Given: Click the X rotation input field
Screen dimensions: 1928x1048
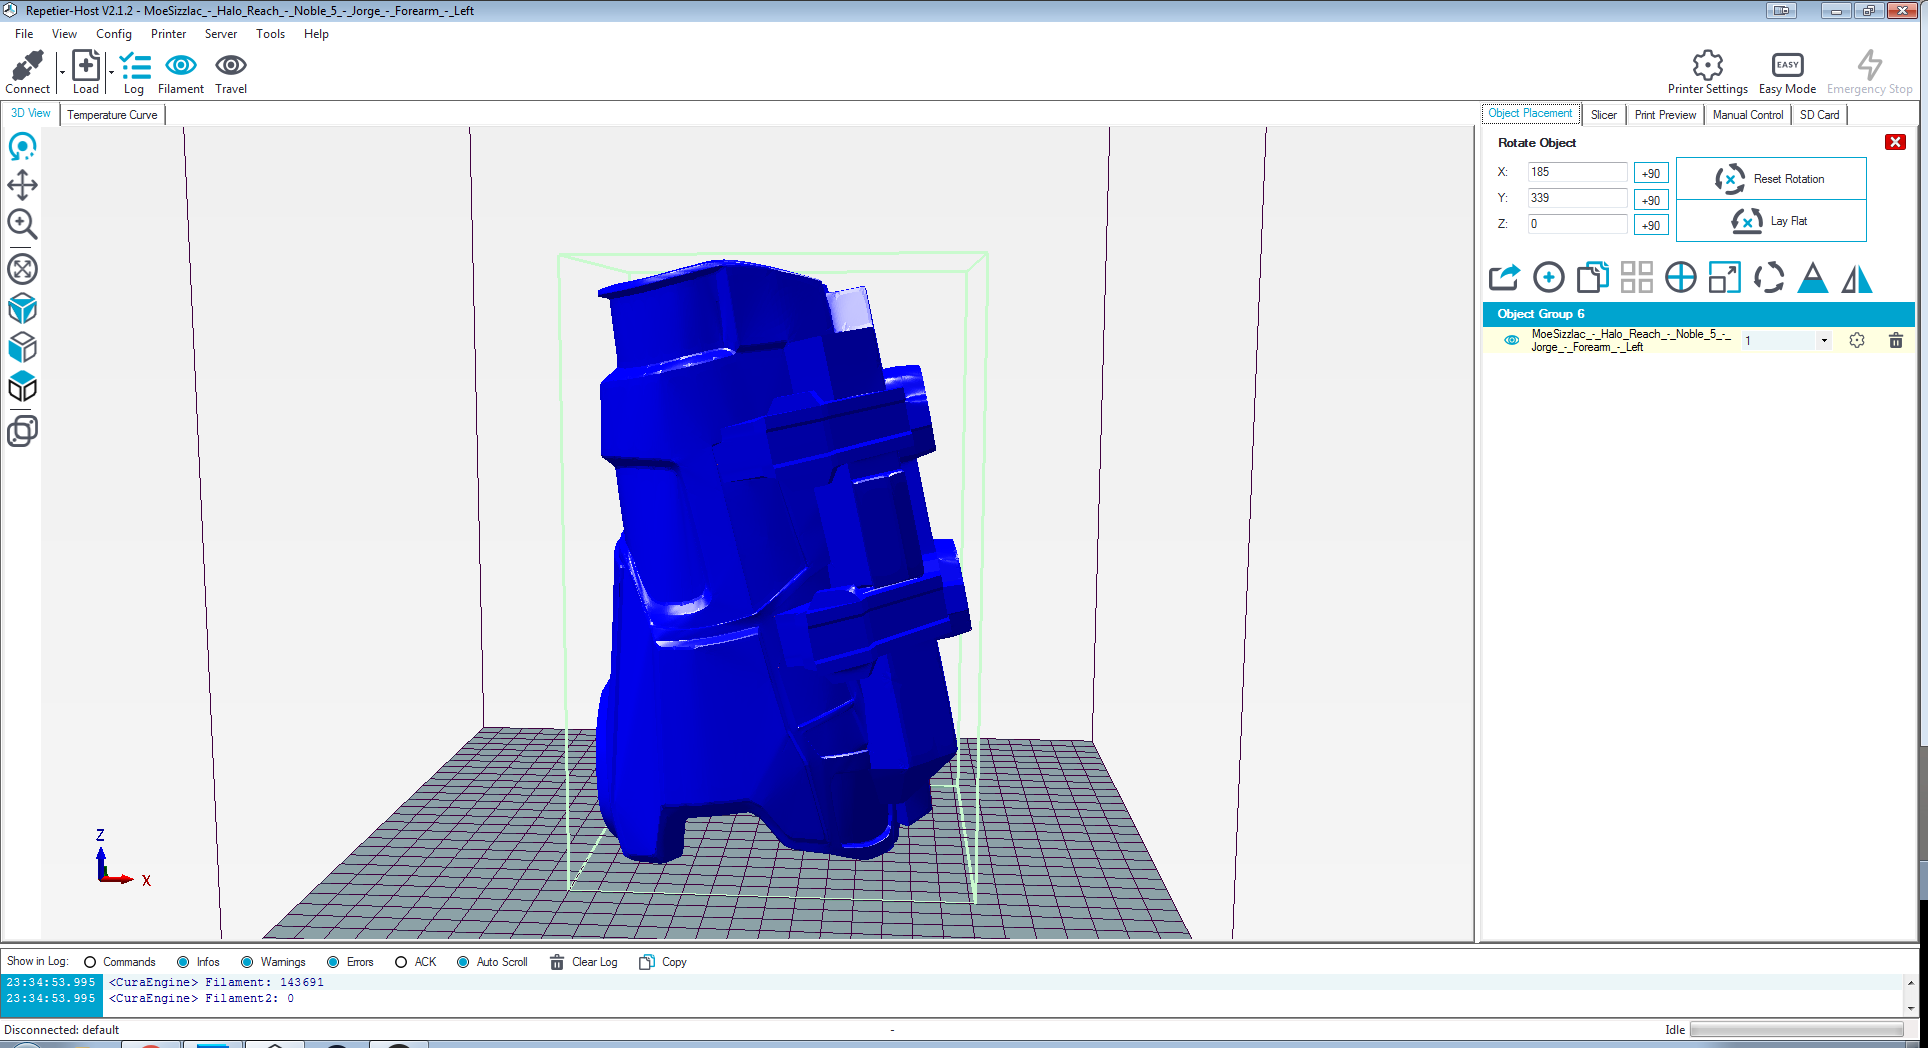Looking at the screenshot, I should tap(1577, 172).
